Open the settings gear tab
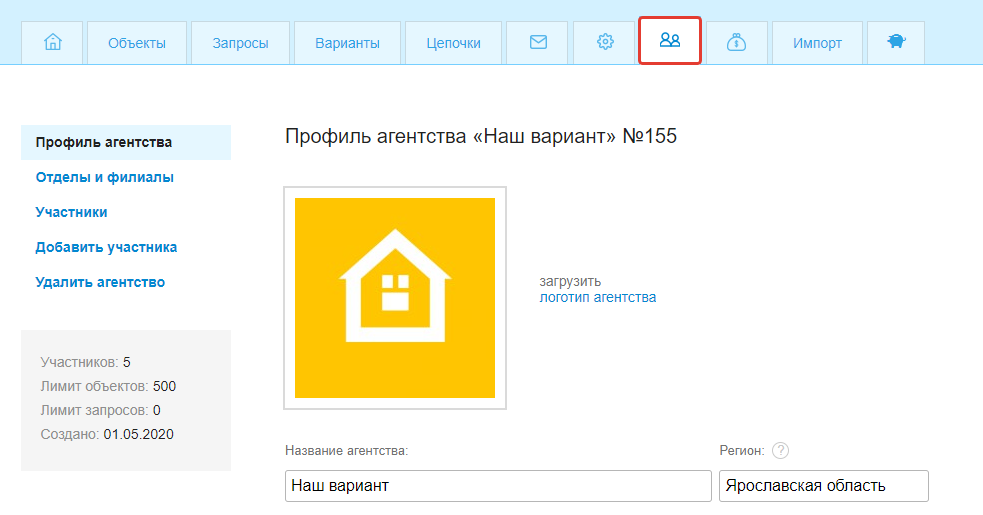The image size is (983, 515). point(604,43)
